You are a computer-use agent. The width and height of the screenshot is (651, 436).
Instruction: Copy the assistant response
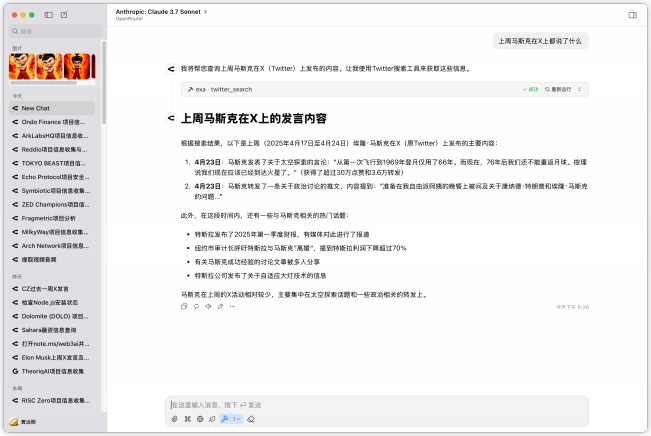click(x=184, y=306)
